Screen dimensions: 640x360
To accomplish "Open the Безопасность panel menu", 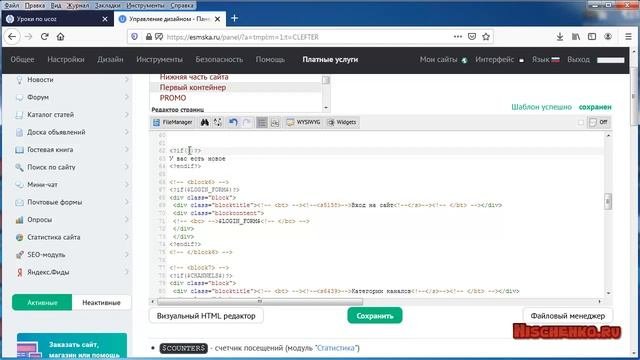I will [219, 60].
